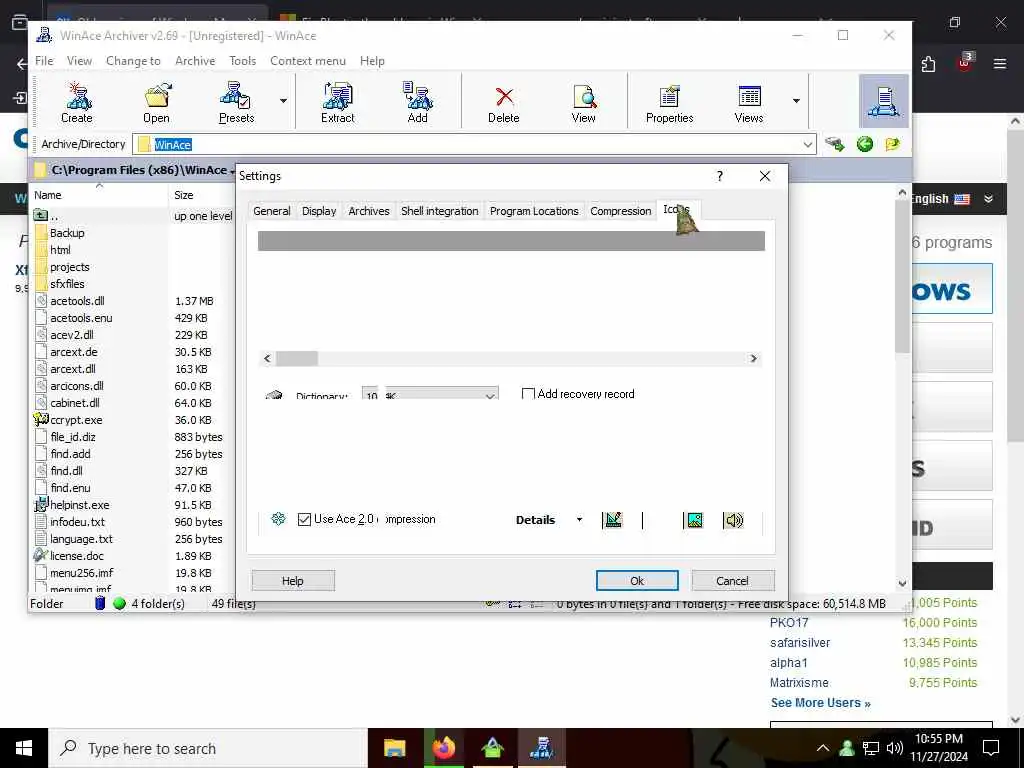Screen dimensions: 1024x768
Task: Open the Firefox extensions puzzle icon
Action: pyautogui.click(x=928, y=64)
